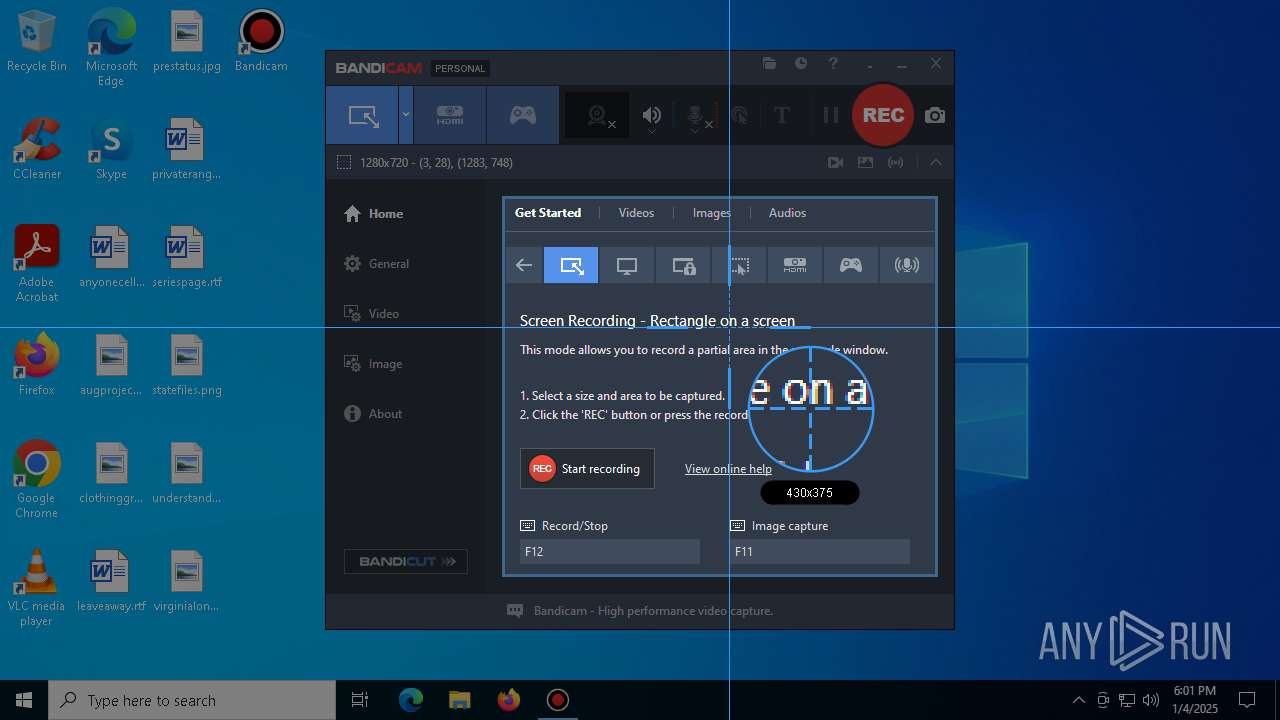Screen dimensions: 1280x720
Task: Click the red REC button
Action: (x=883, y=115)
